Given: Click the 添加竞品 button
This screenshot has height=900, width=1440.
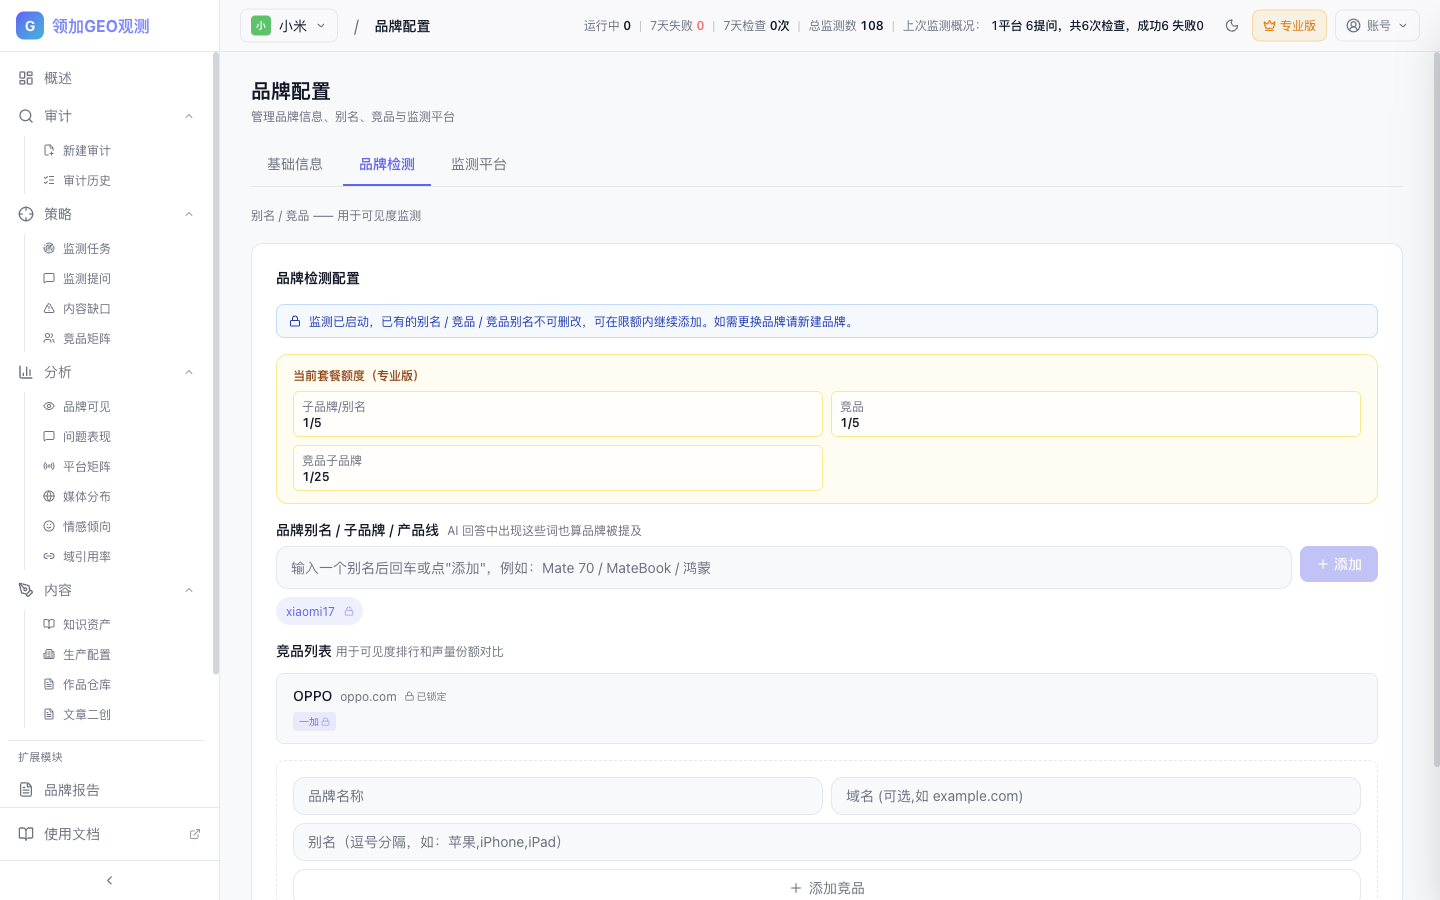Looking at the screenshot, I should [827, 888].
